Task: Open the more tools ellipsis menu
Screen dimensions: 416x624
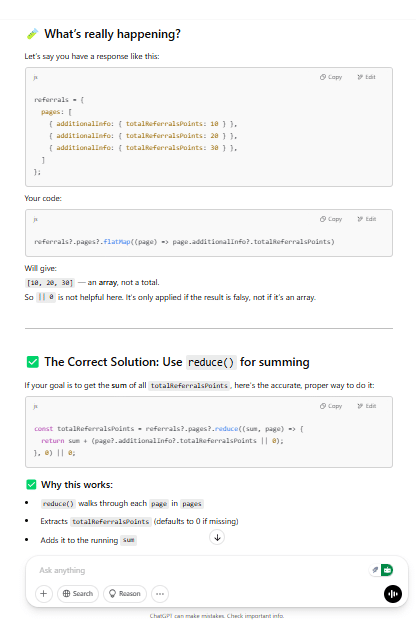Action: coord(160,593)
